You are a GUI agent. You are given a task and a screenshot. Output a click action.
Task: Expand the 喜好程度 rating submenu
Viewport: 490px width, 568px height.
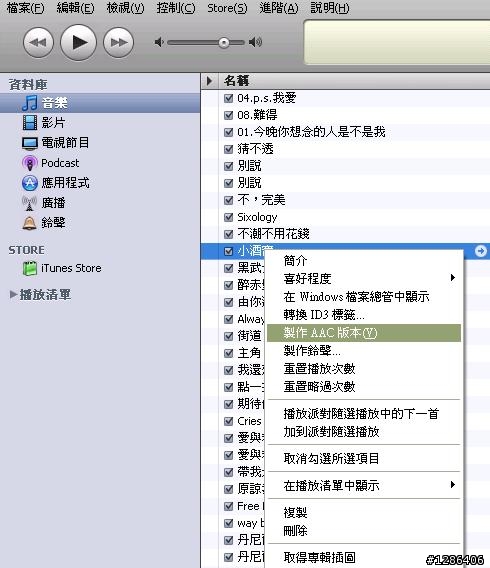click(364, 278)
